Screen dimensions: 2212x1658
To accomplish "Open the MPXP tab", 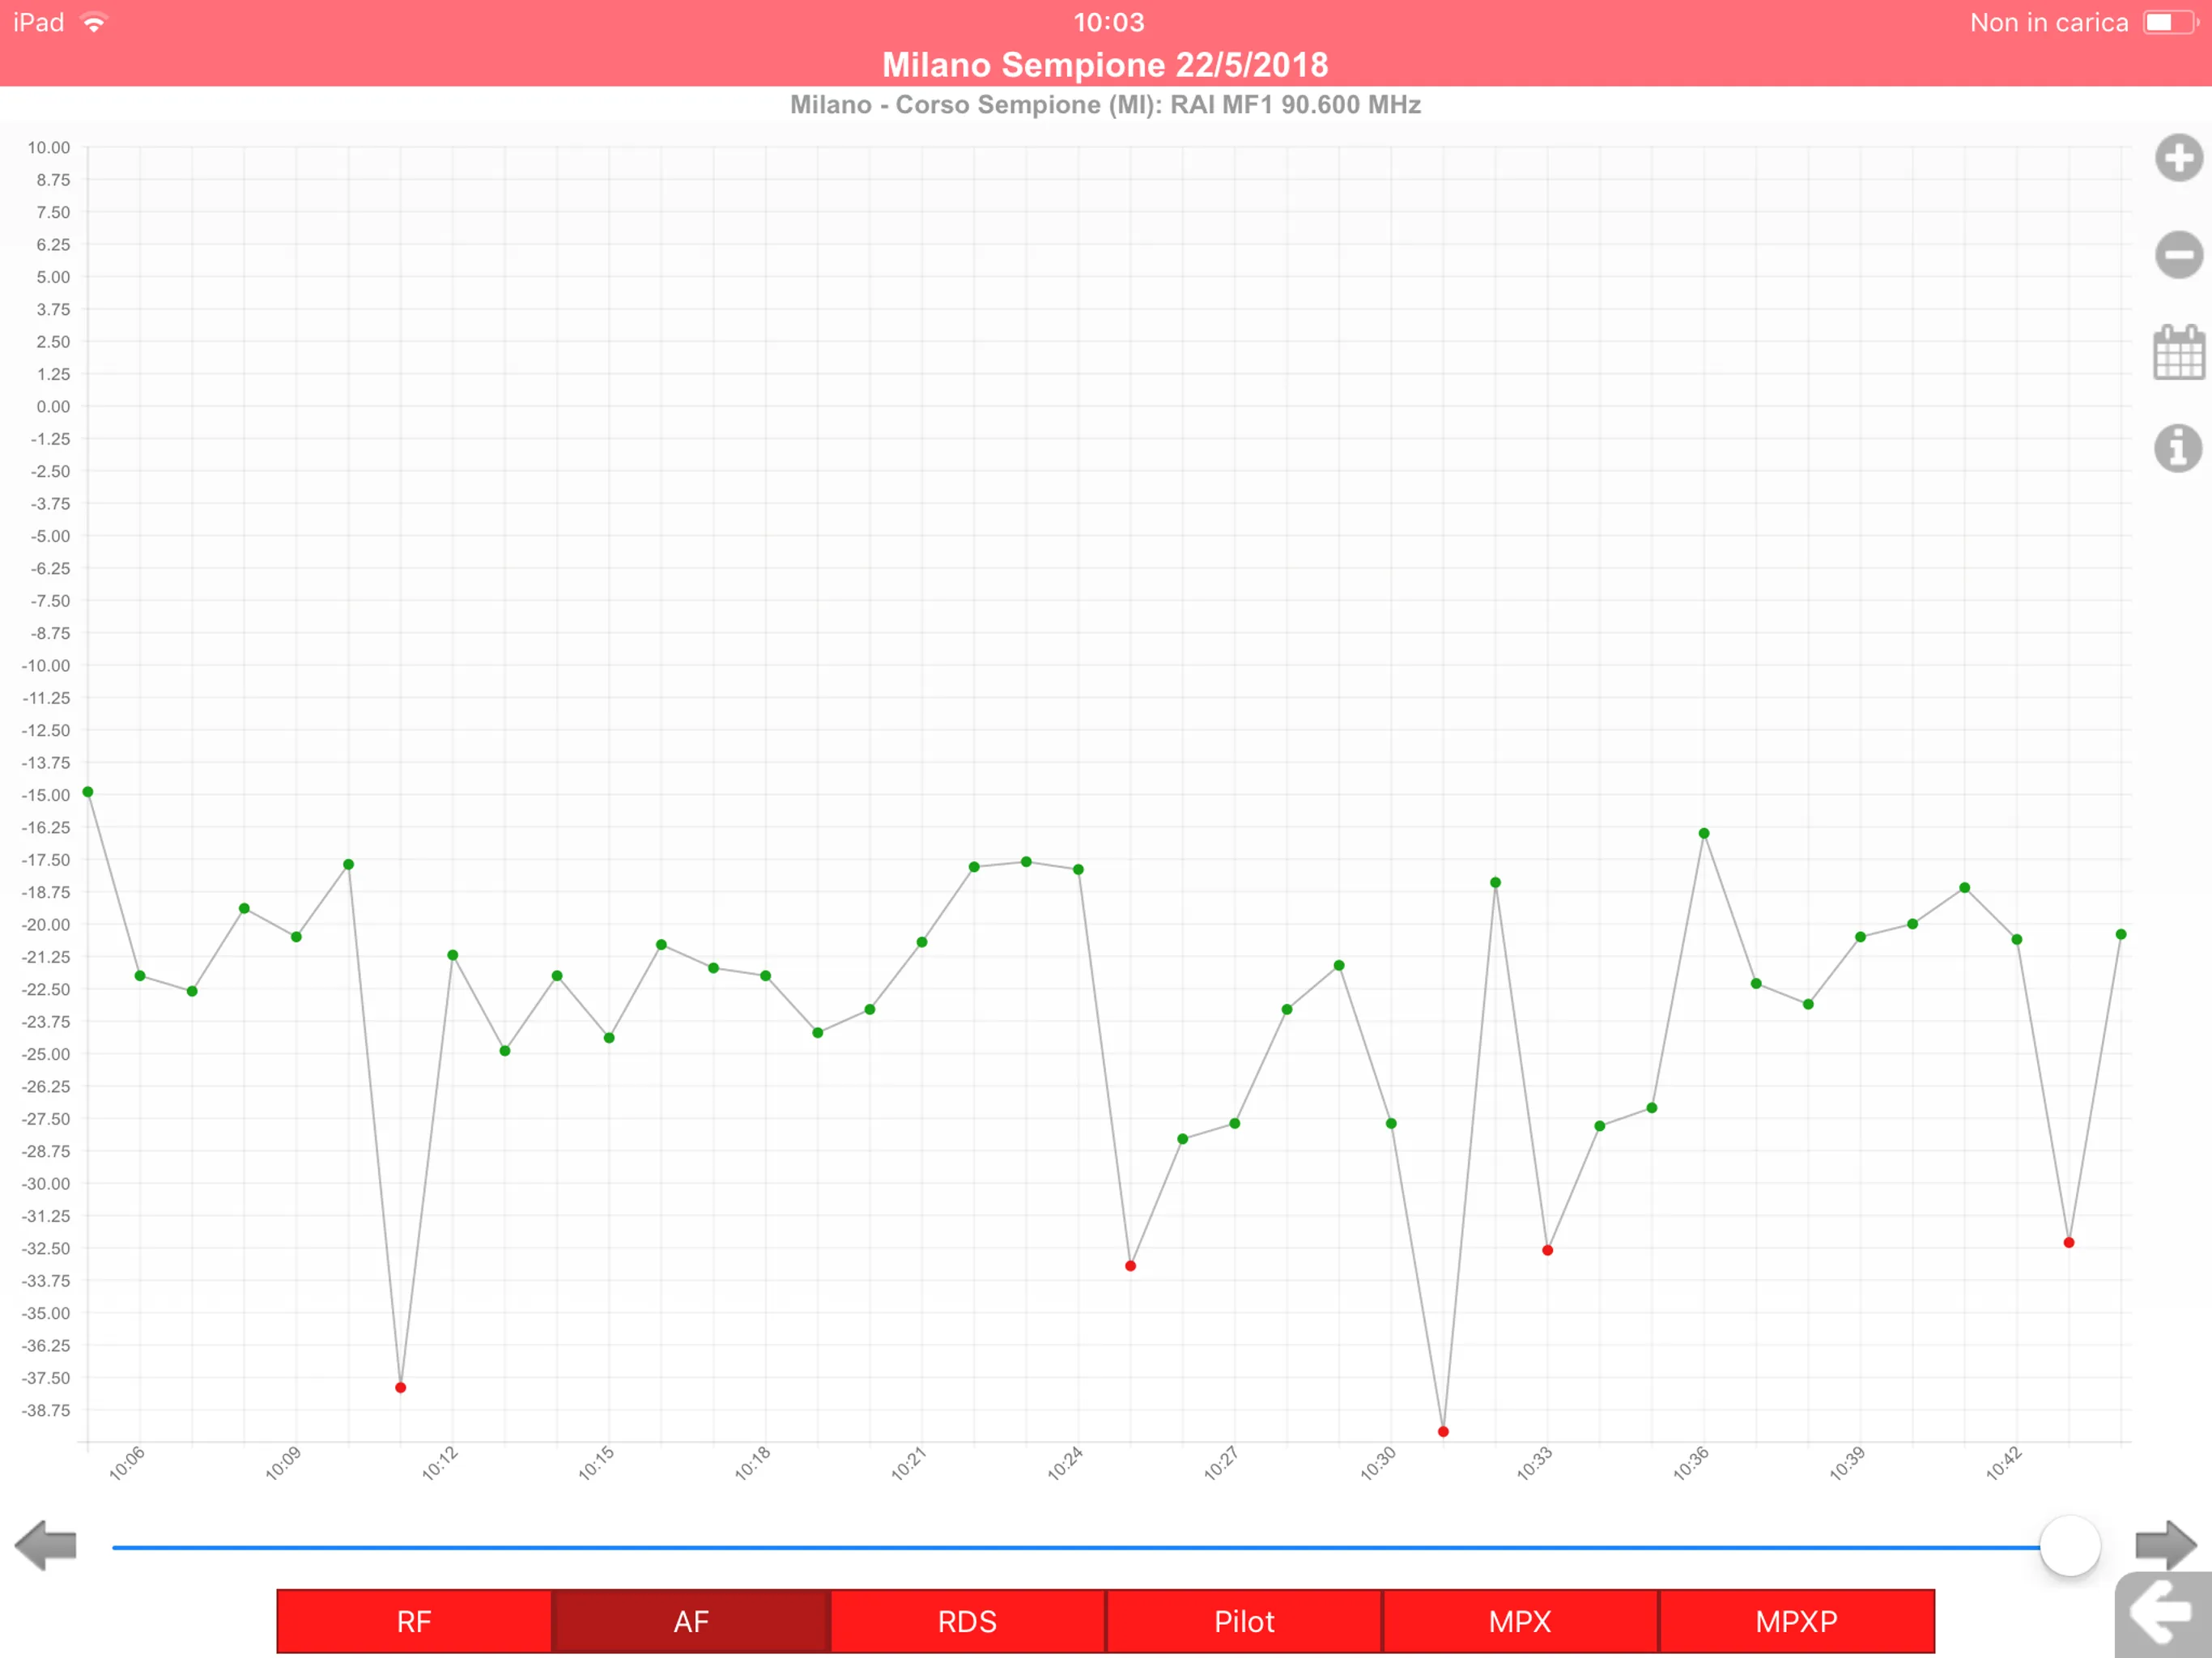I will click(x=1796, y=1621).
